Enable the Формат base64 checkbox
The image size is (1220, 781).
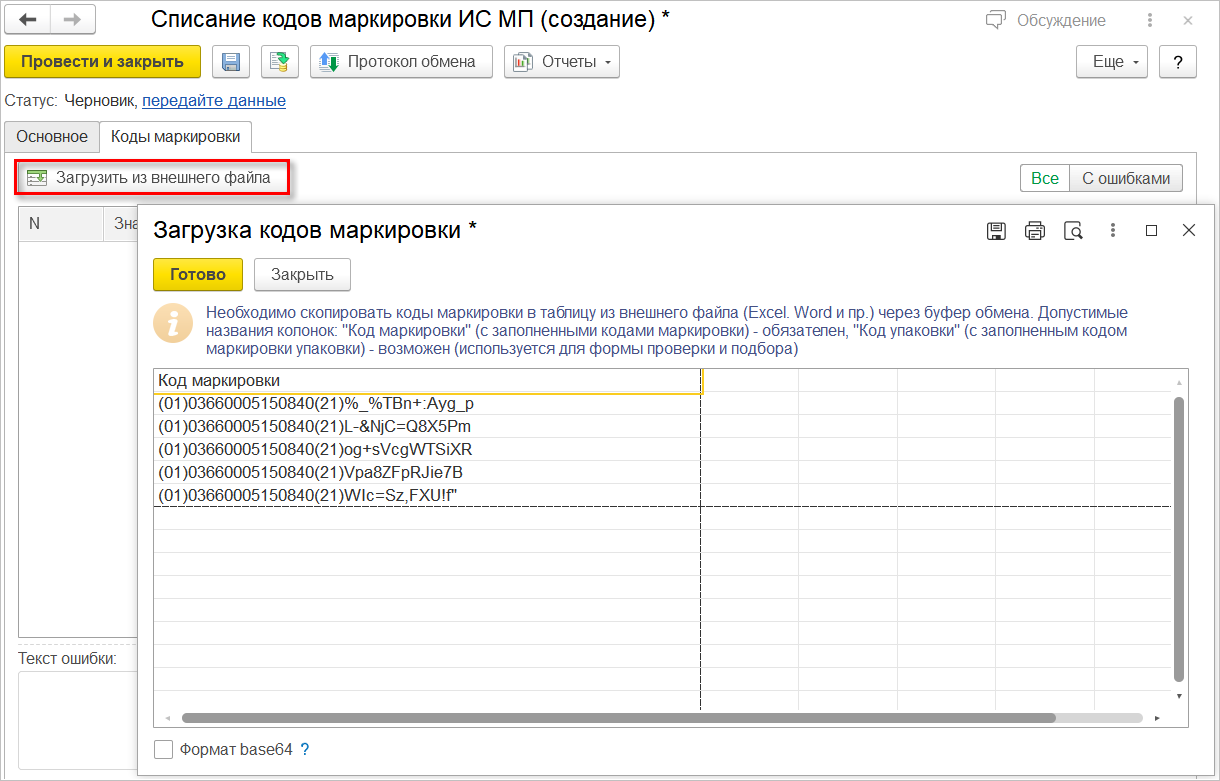click(x=163, y=749)
